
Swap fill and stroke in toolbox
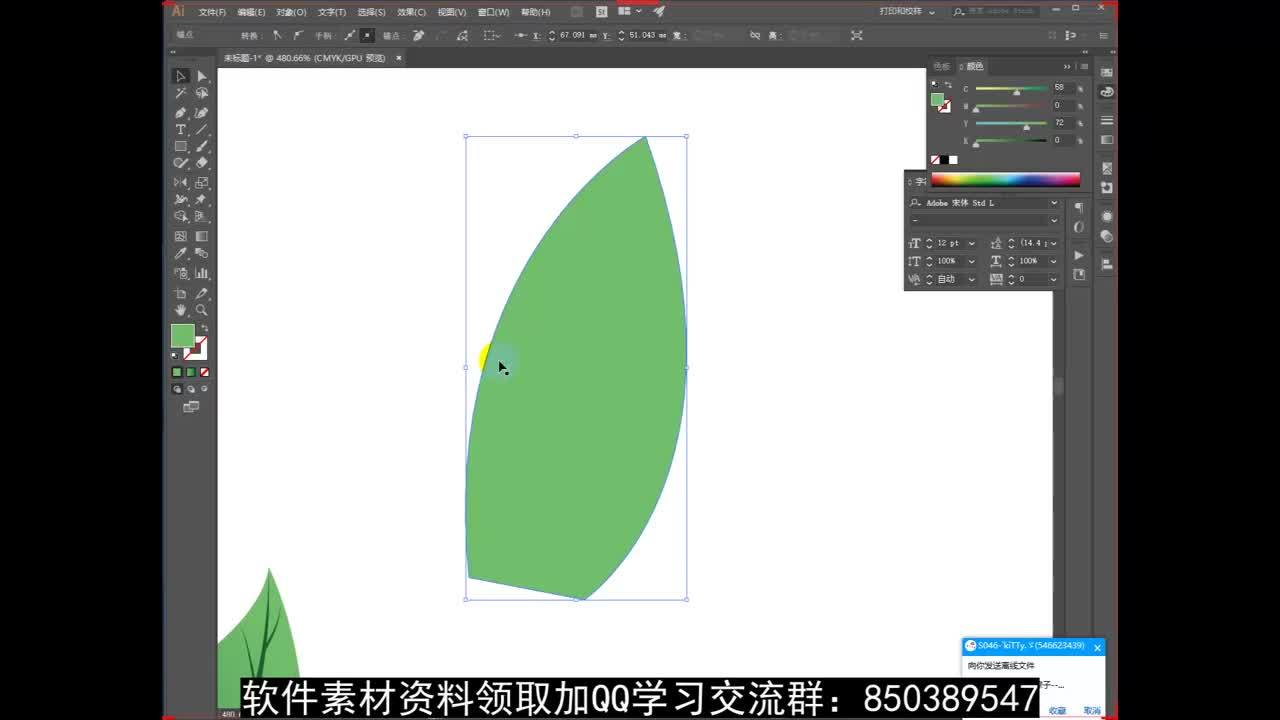tap(204, 328)
